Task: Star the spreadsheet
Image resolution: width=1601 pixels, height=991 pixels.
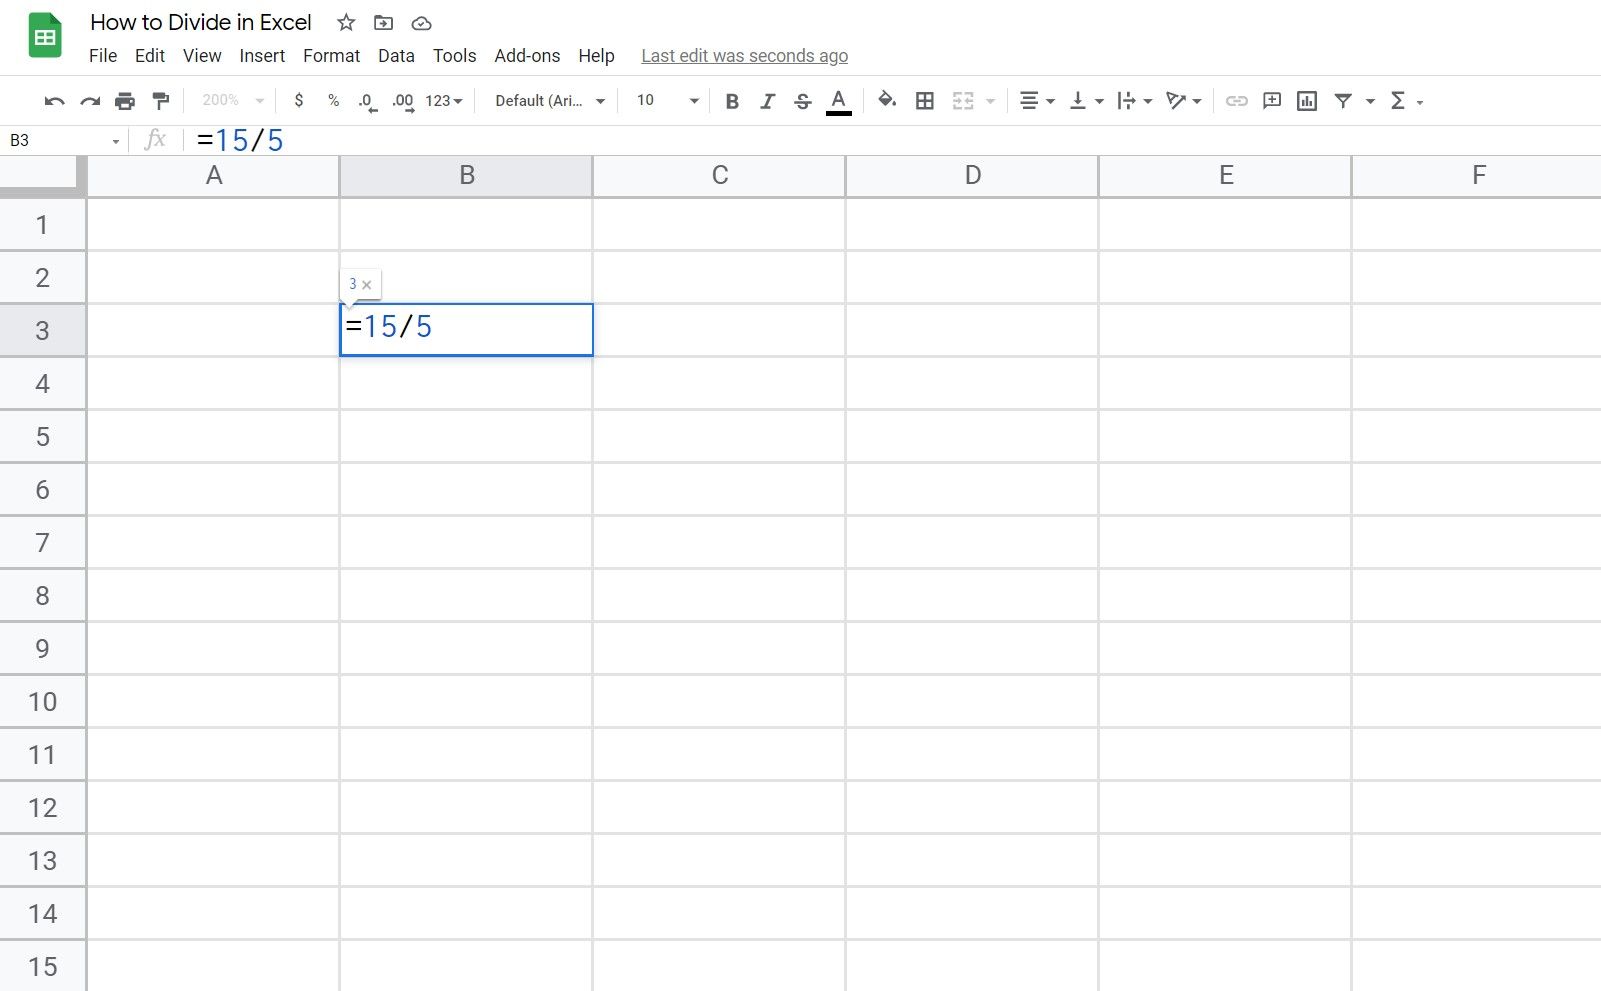Action: (345, 23)
